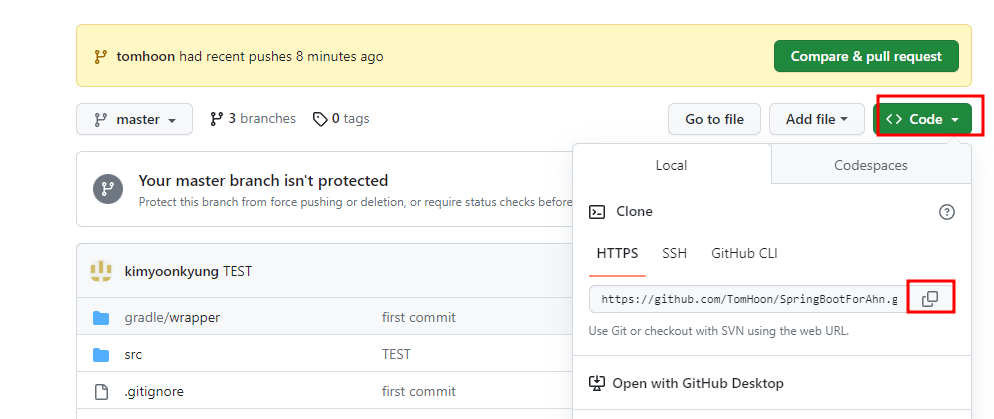Open the .gitignore file
Screen dimensions: 994x419
(x=154, y=392)
